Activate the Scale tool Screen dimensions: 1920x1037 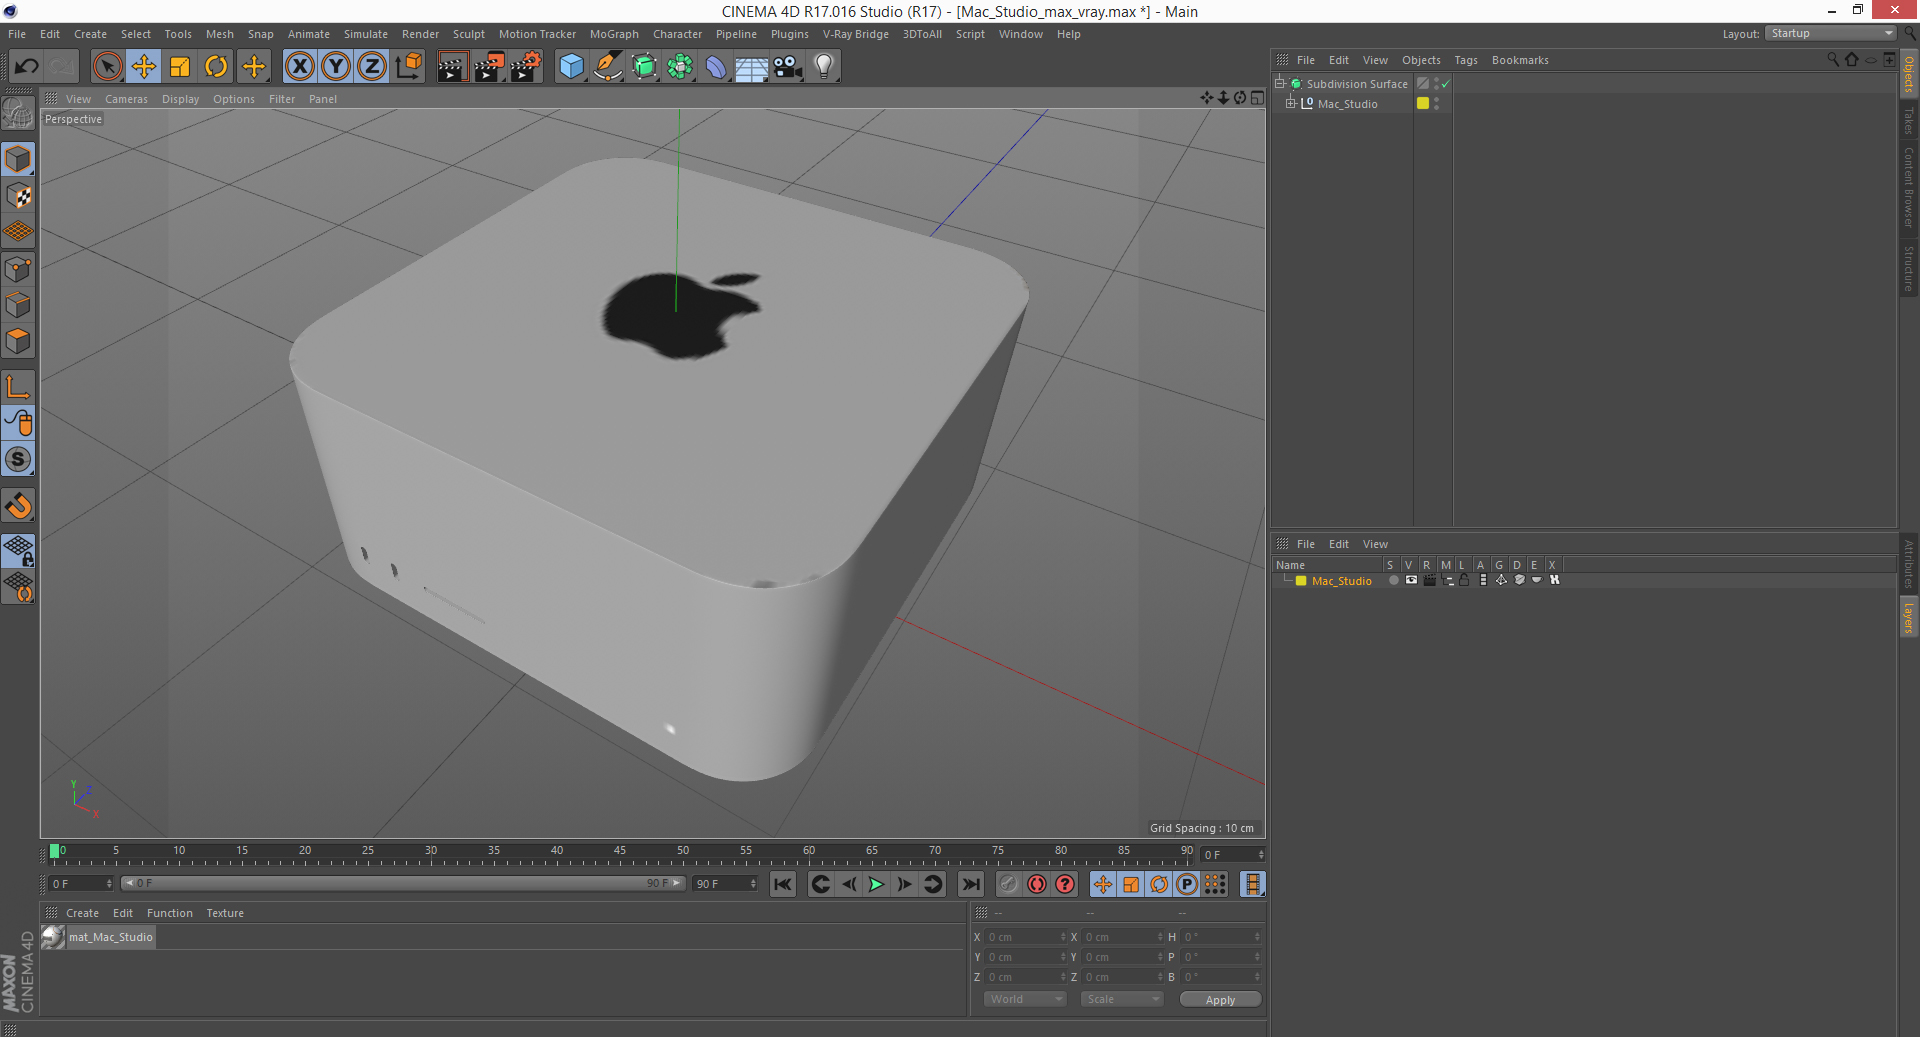(x=180, y=67)
